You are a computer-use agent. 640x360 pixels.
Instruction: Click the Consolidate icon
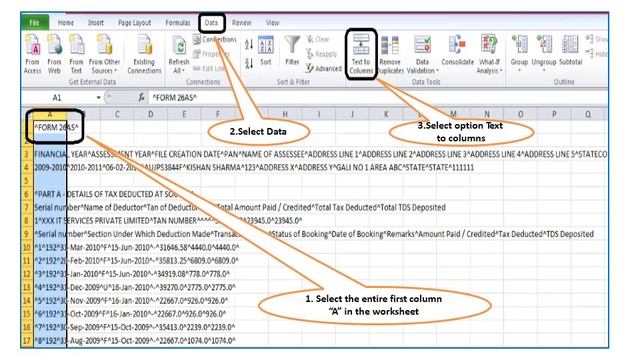click(458, 51)
